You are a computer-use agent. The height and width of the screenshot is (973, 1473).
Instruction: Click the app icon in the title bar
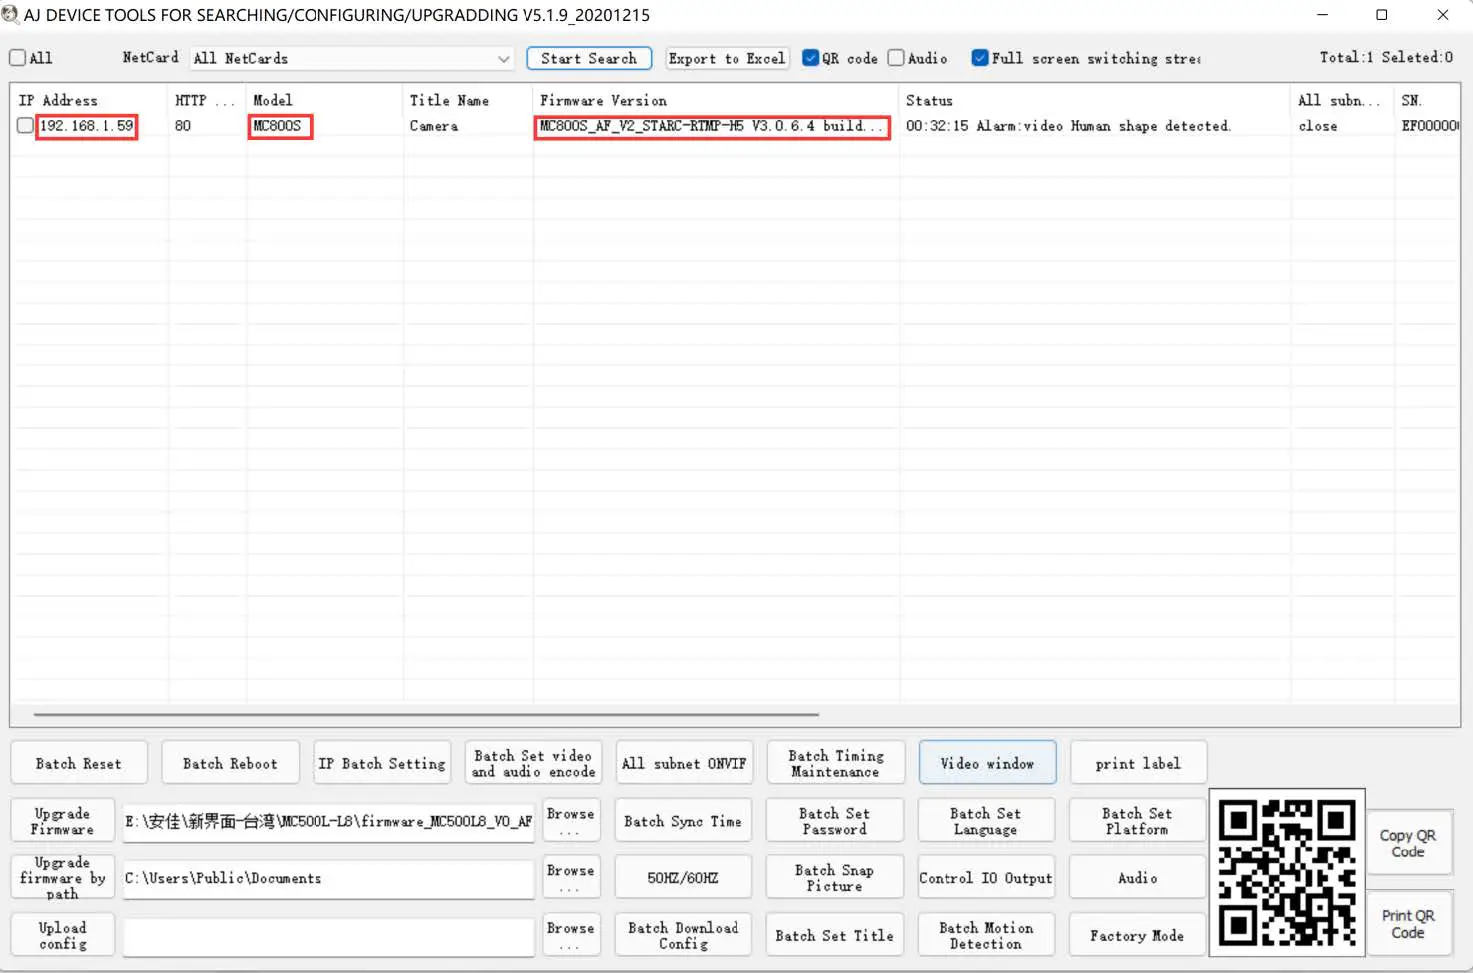pyautogui.click(x=10, y=15)
